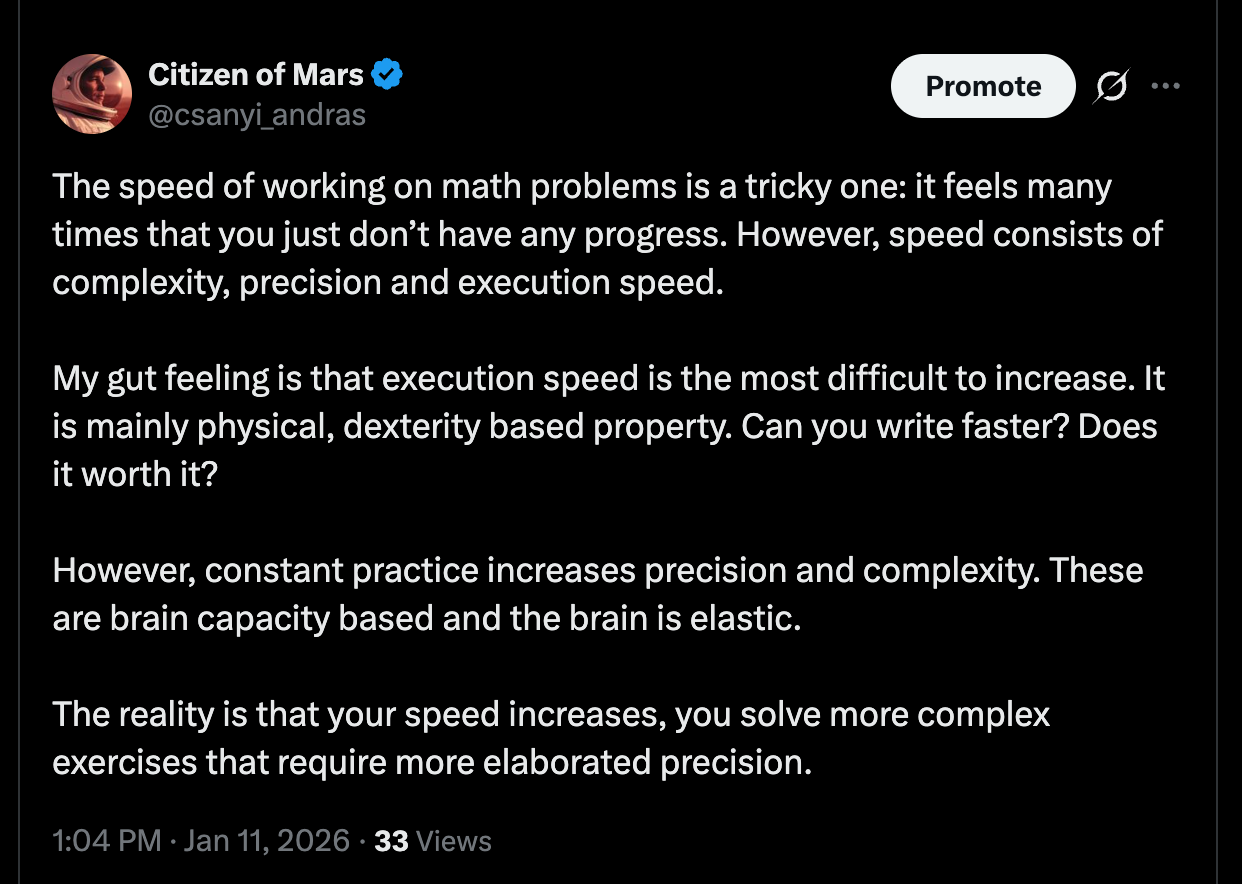
Task: Click the "Views" label
Action: tap(455, 840)
